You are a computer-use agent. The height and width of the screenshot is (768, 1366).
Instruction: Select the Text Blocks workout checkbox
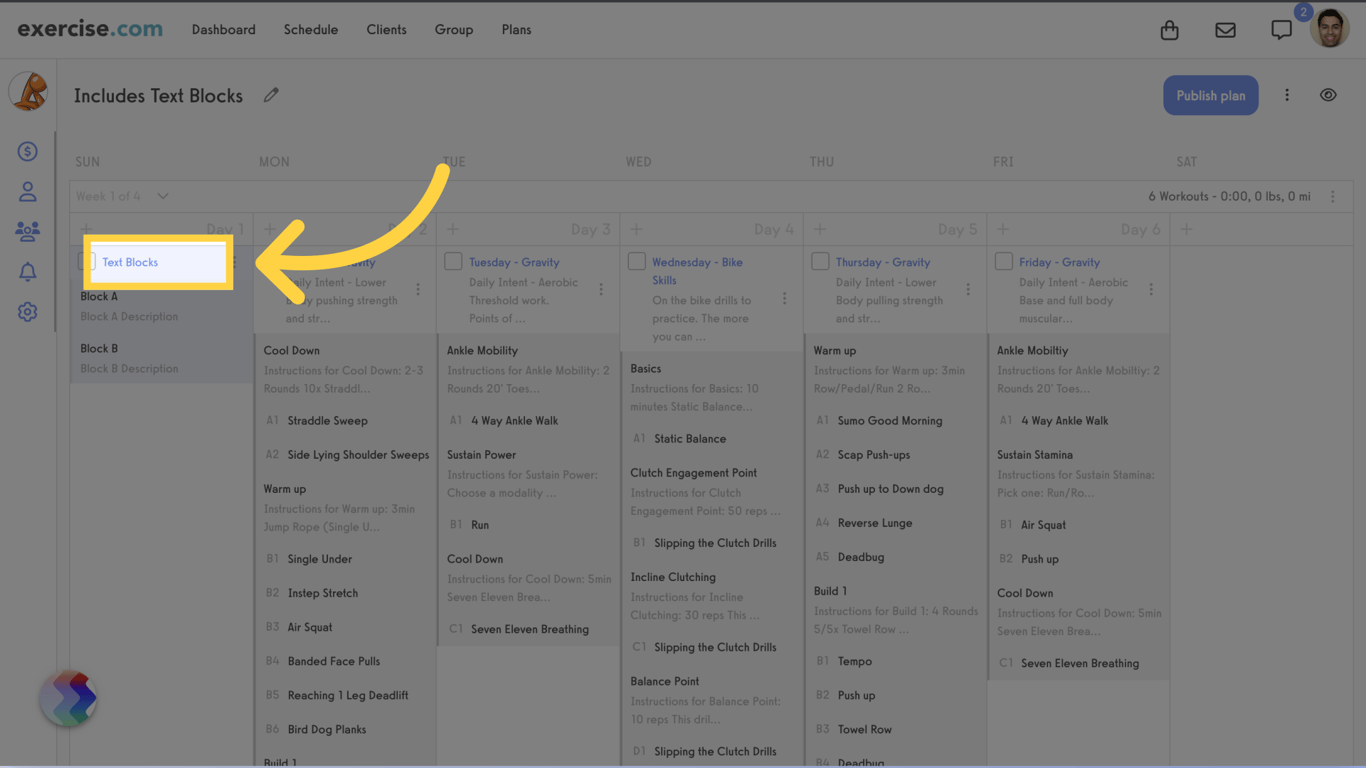pyautogui.click(x=87, y=262)
